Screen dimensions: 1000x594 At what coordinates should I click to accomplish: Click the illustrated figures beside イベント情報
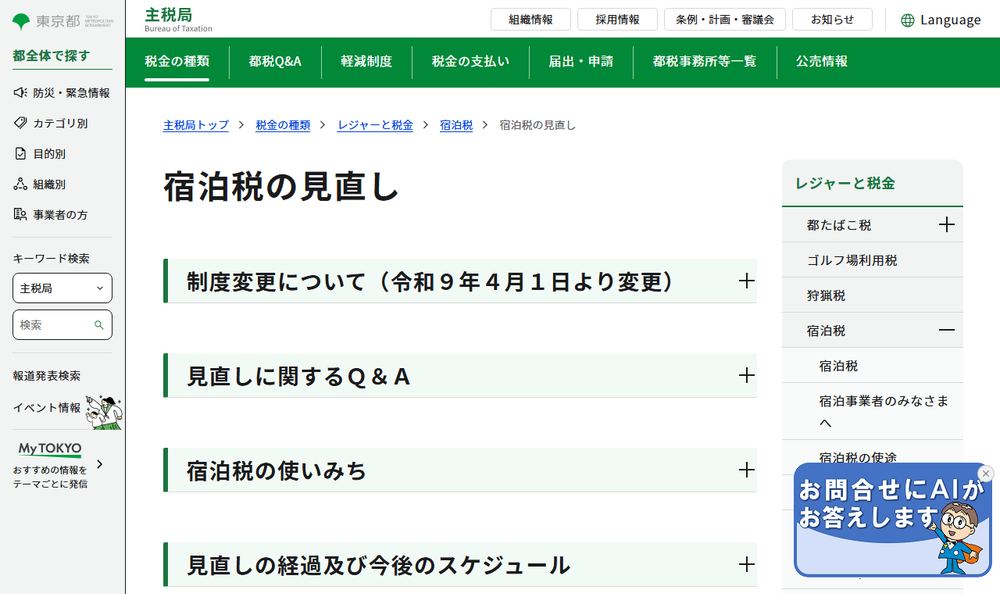pyautogui.click(x=104, y=412)
